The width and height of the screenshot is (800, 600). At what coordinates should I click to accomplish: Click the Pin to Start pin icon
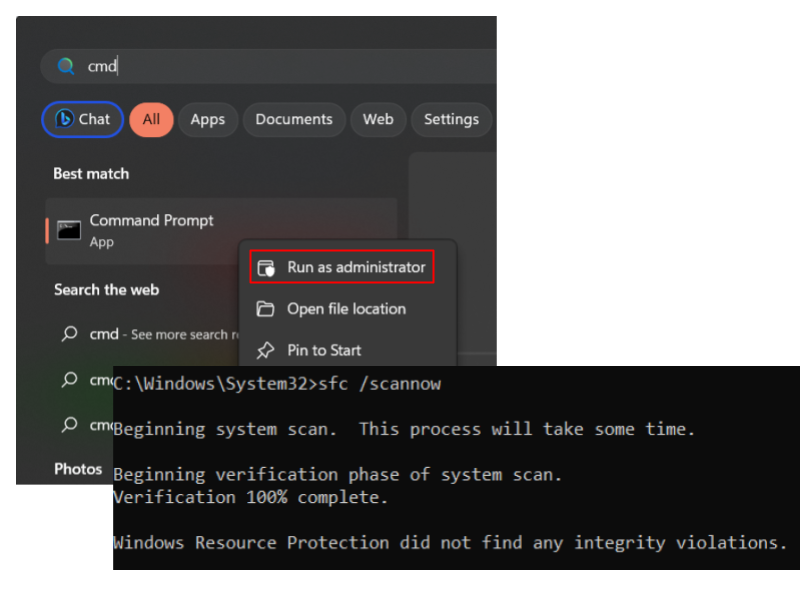click(265, 351)
